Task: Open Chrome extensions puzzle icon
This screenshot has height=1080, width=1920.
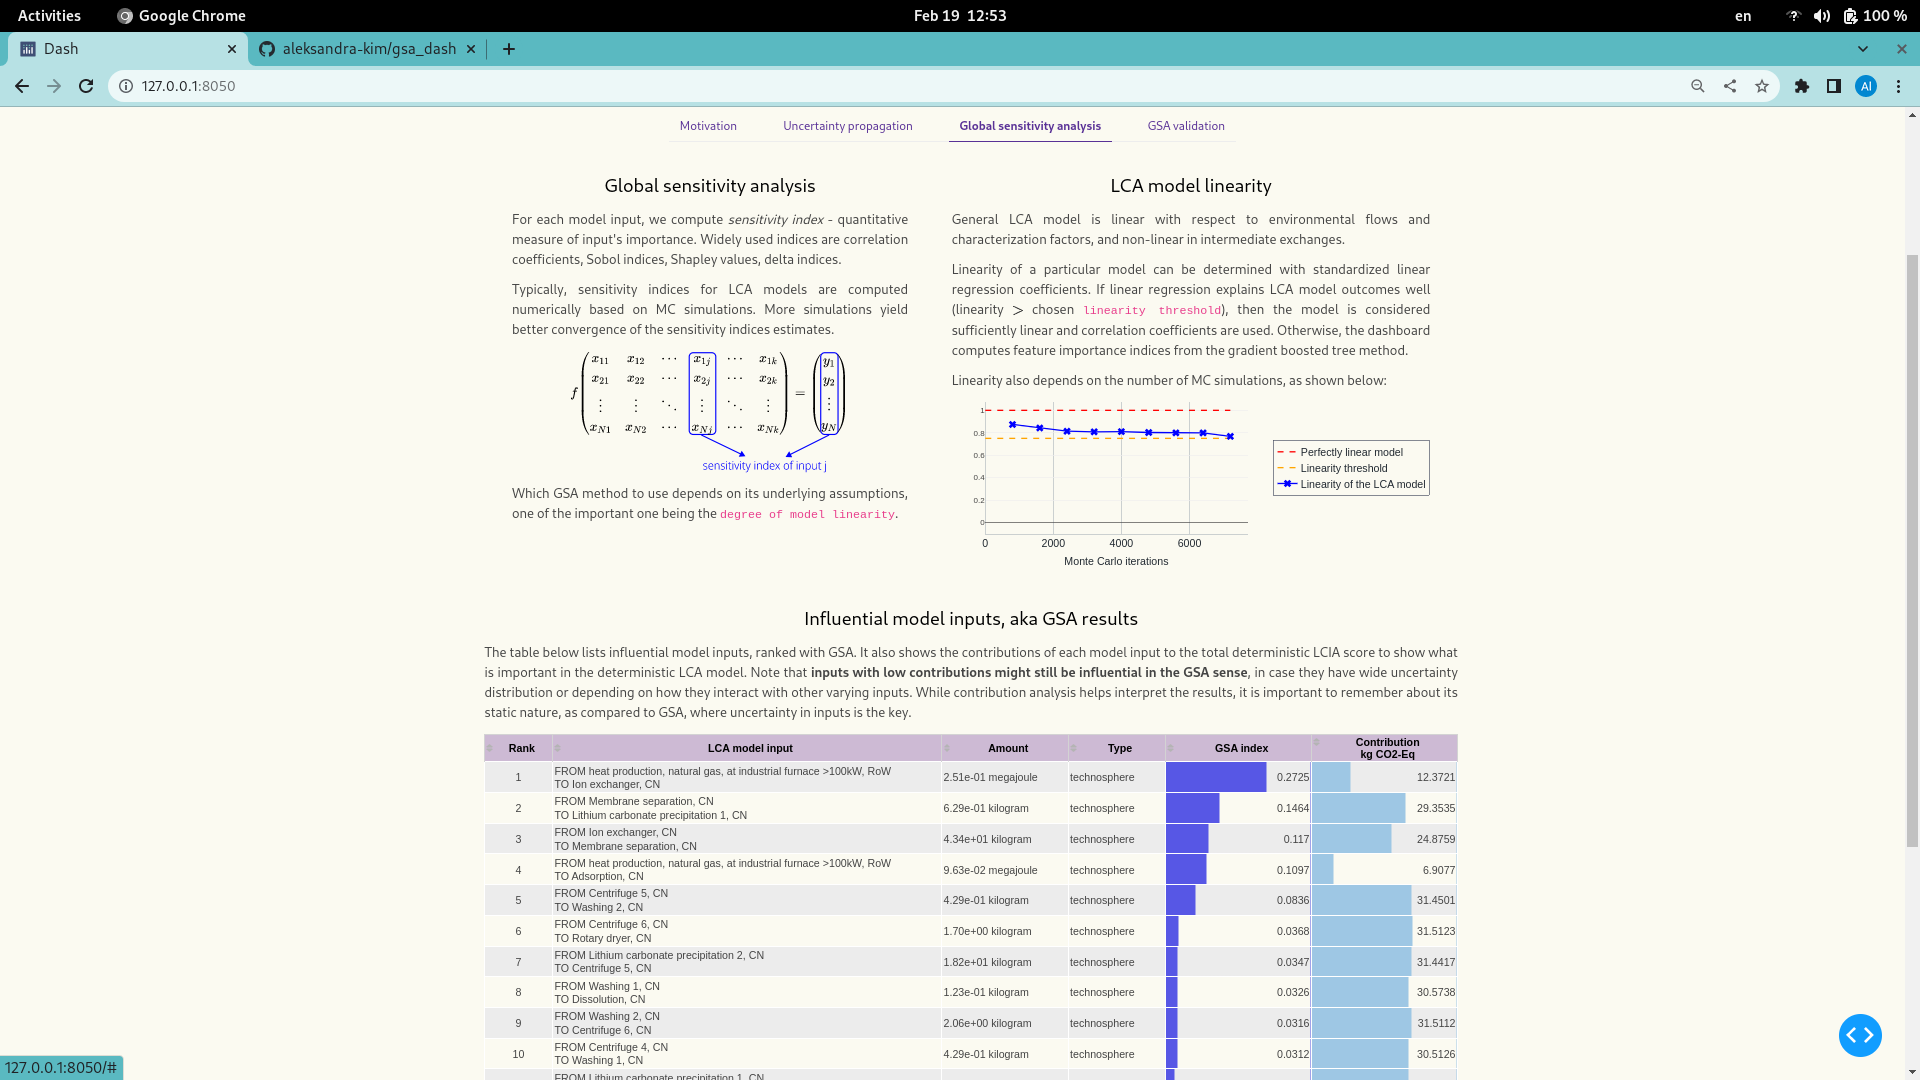Action: [1802, 86]
